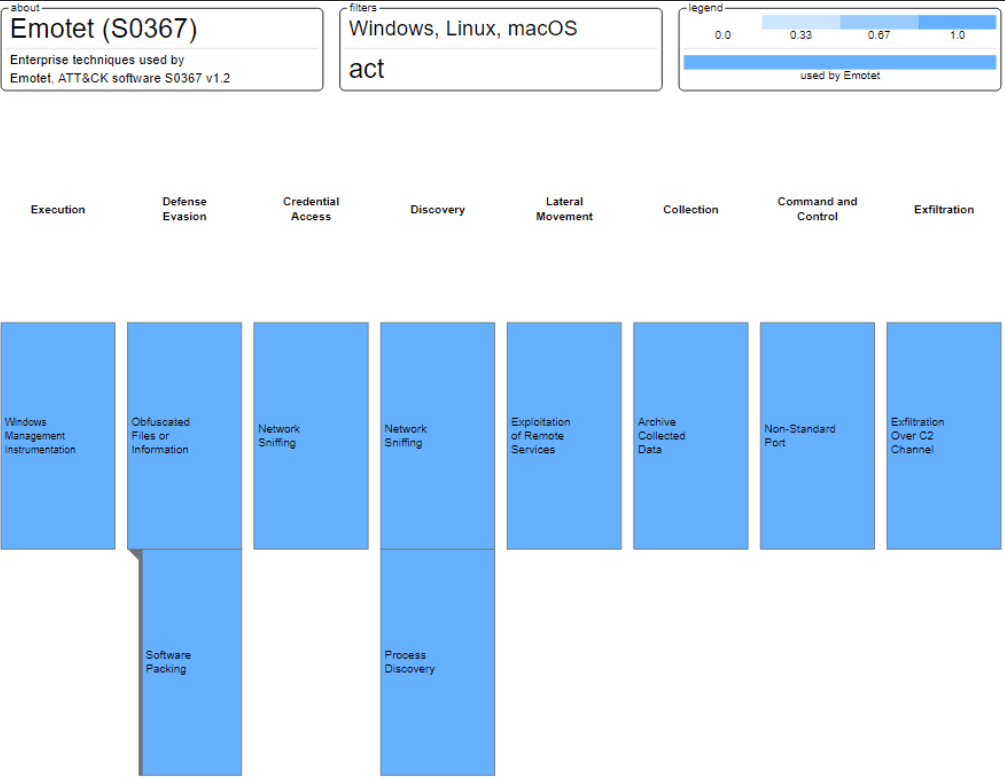1005x779 pixels.
Task: Select Exfiltration Over C2 Channel cell
Action: (x=943, y=436)
